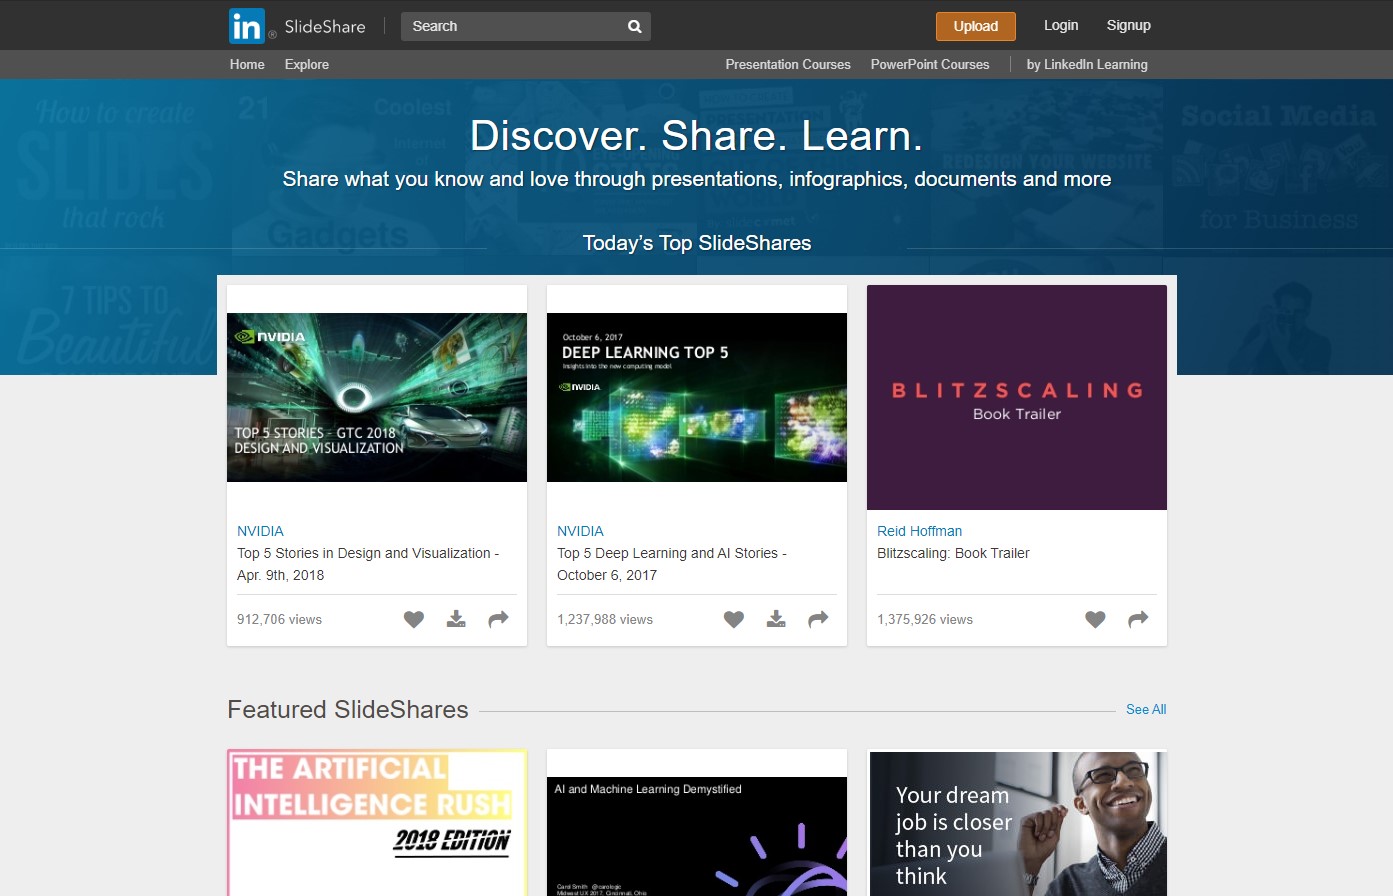Viewport: 1393px width, 896px height.
Task: Click the '1,237,988 views' text
Action: coord(605,619)
